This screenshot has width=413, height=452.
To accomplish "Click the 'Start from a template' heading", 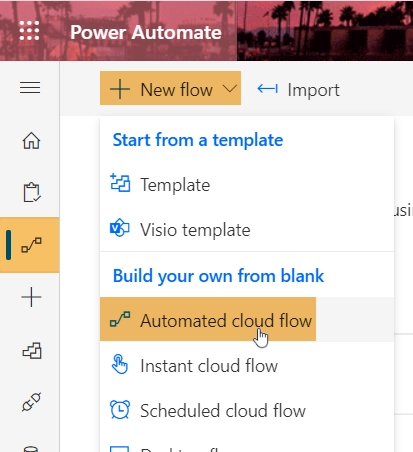I will [x=198, y=140].
